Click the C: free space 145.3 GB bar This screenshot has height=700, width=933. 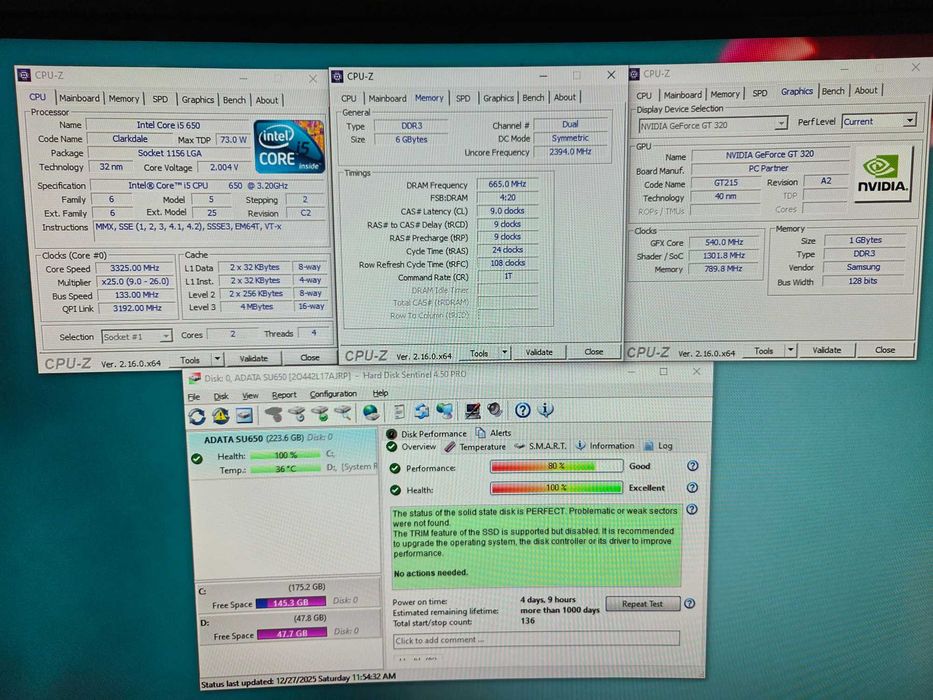click(x=291, y=602)
